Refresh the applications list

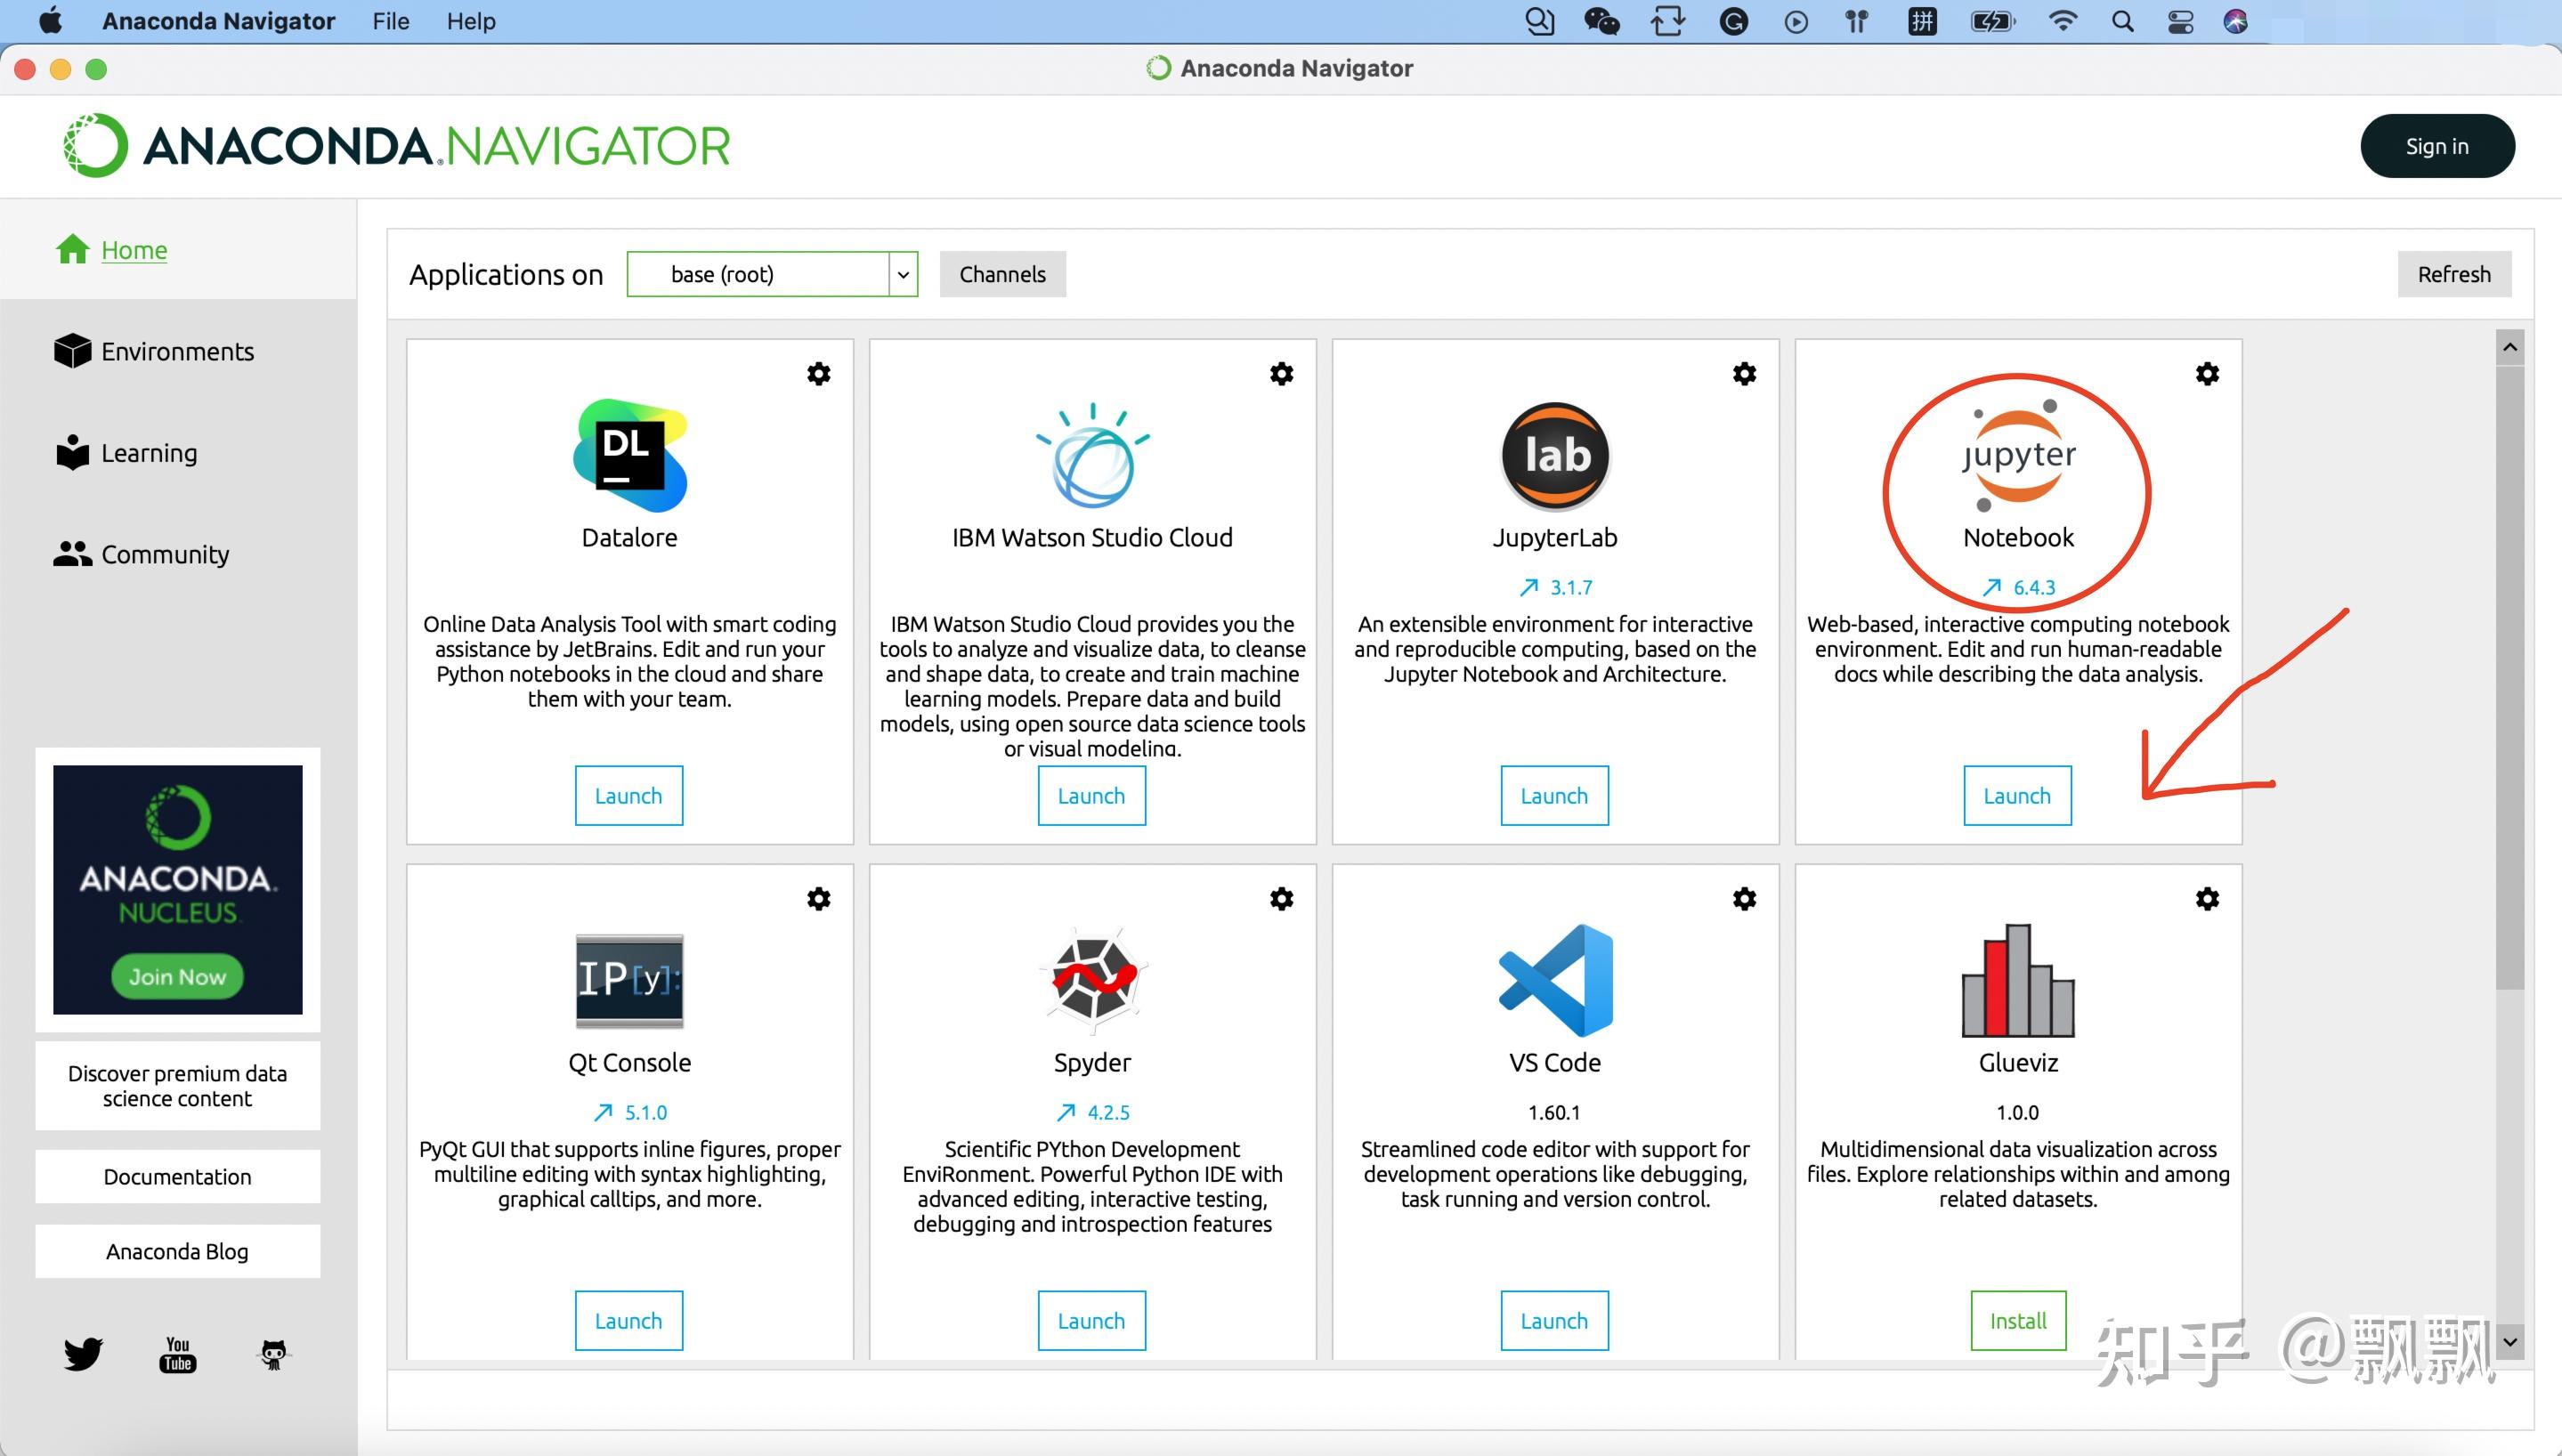point(2454,274)
